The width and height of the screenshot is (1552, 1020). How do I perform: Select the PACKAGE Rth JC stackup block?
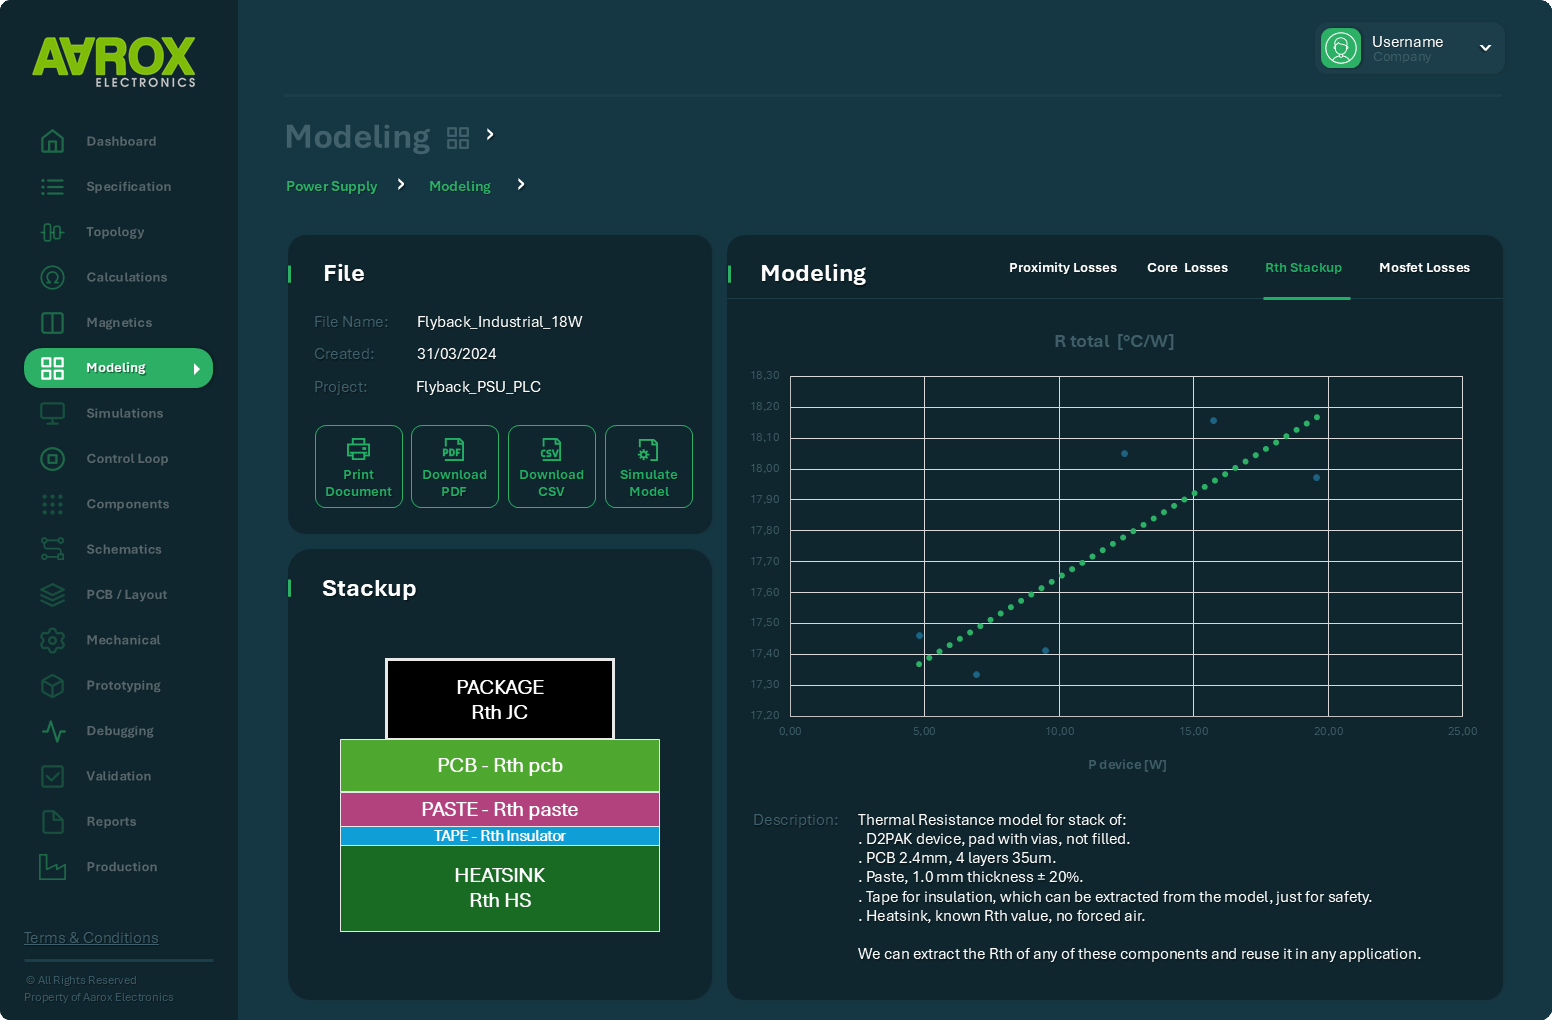click(x=499, y=699)
